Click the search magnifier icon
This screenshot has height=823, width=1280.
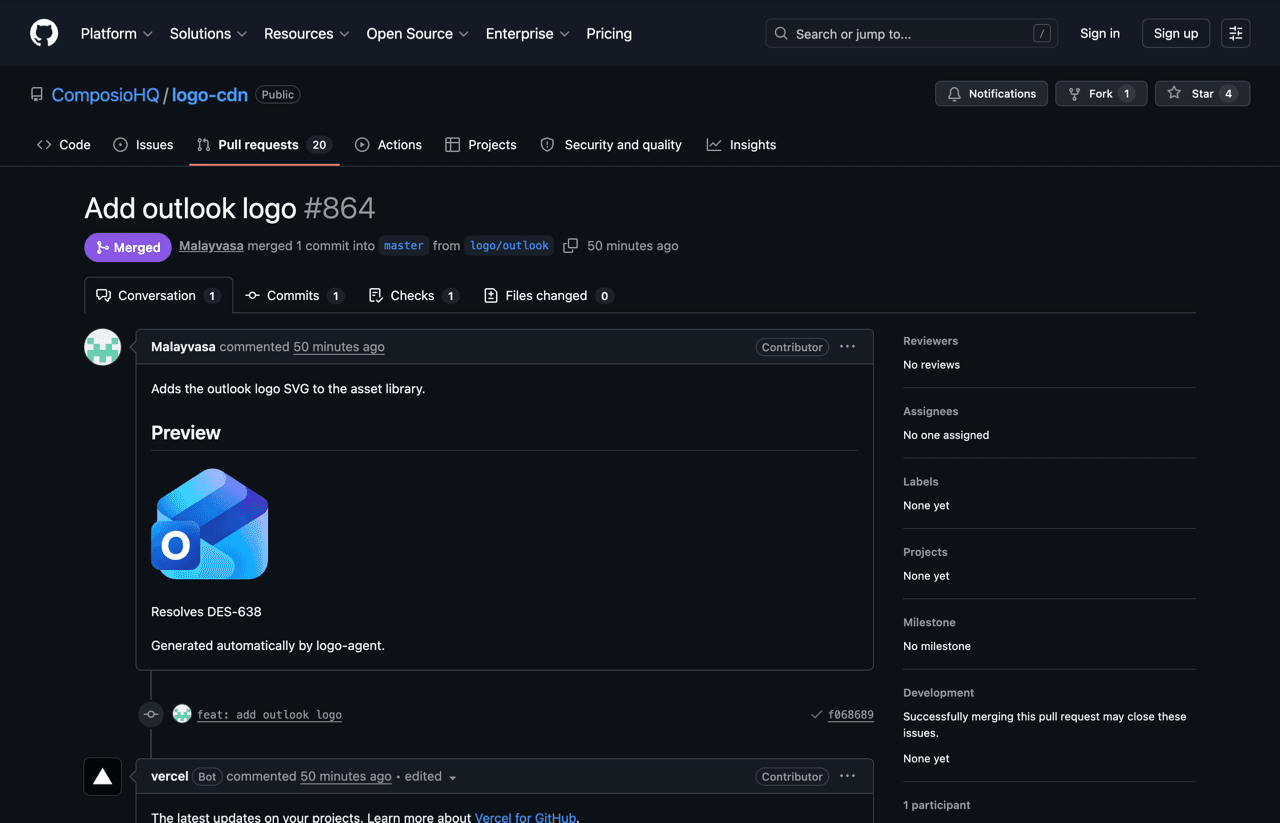pos(781,33)
